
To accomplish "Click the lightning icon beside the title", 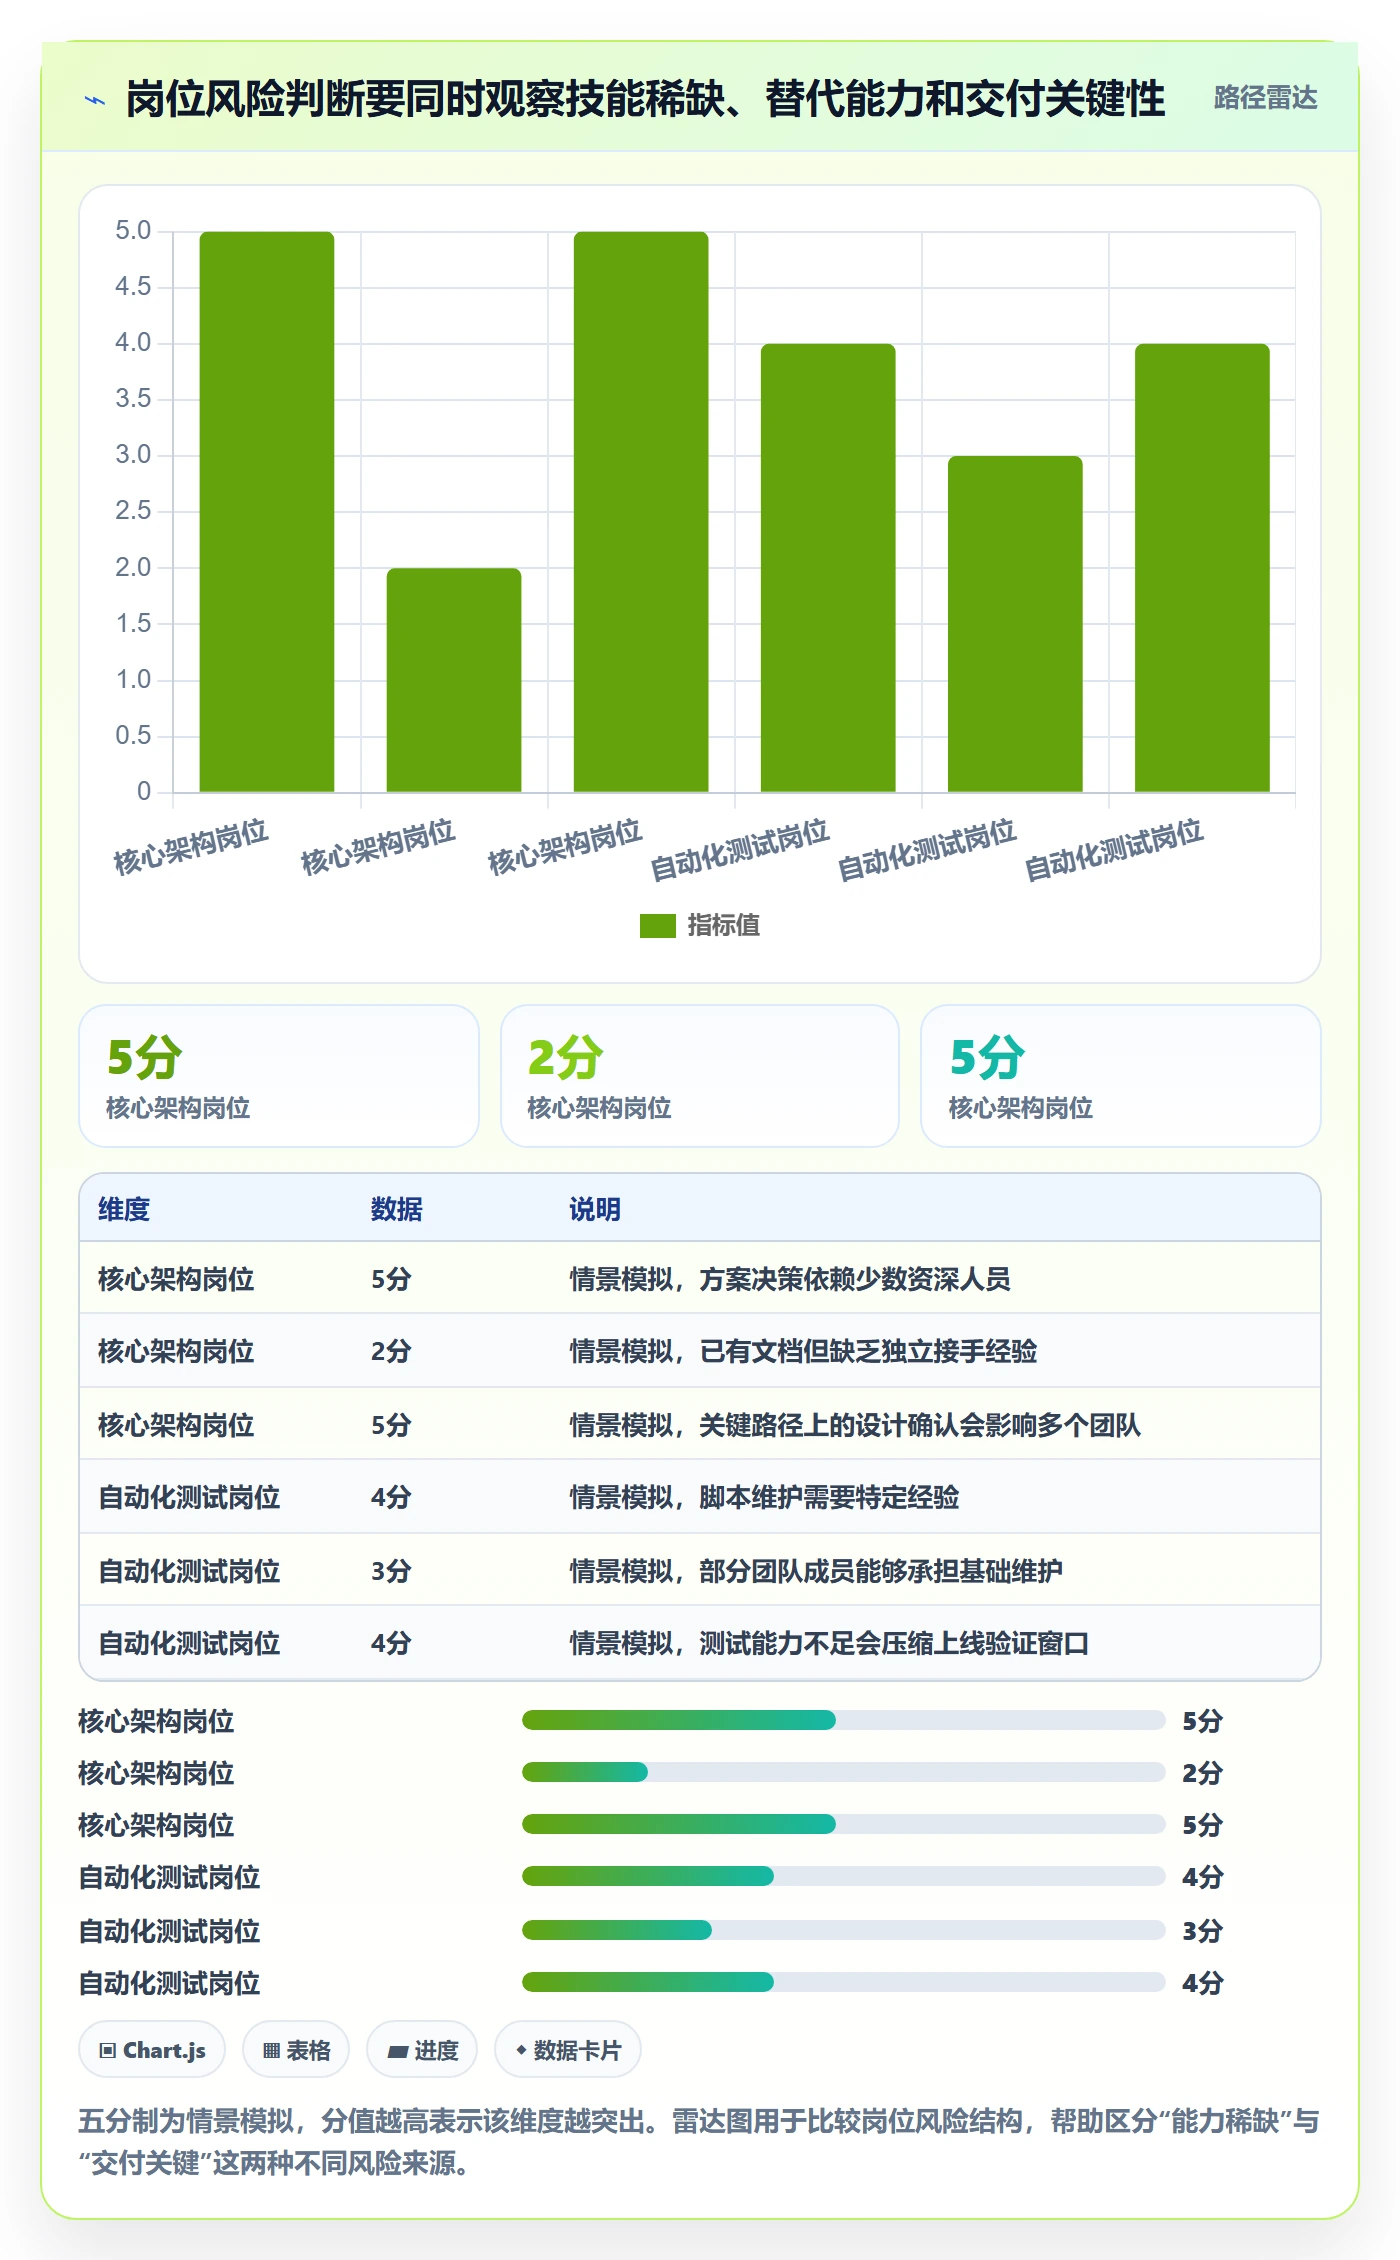I will pos(95,100).
